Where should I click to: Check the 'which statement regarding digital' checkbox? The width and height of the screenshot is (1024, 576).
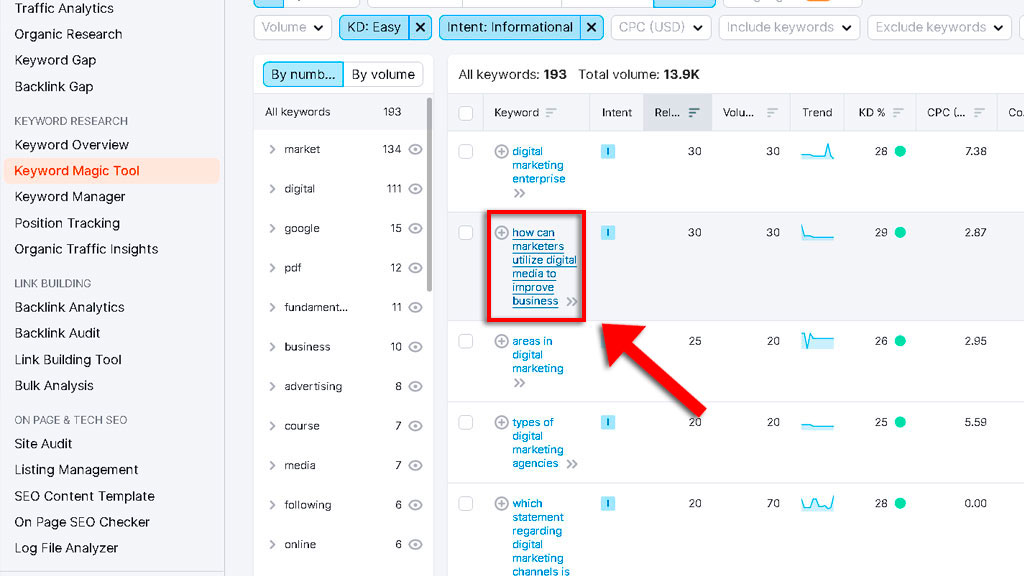pyautogui.click(x=466, y=504)
